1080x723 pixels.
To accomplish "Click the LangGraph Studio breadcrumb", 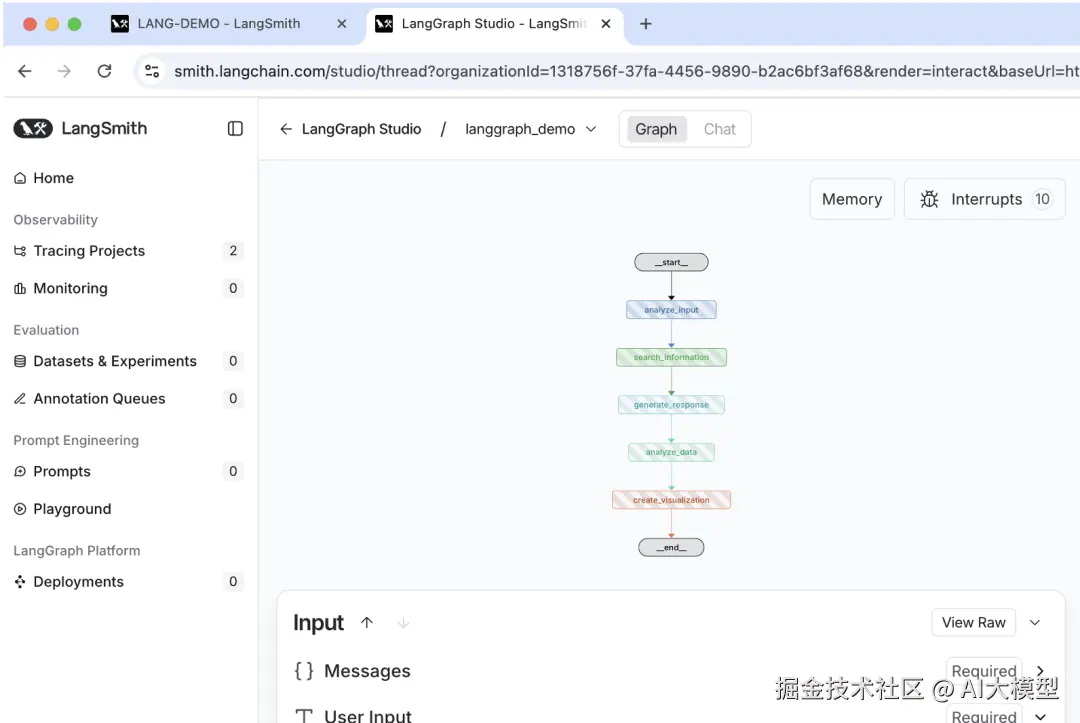I will [361, 129].
